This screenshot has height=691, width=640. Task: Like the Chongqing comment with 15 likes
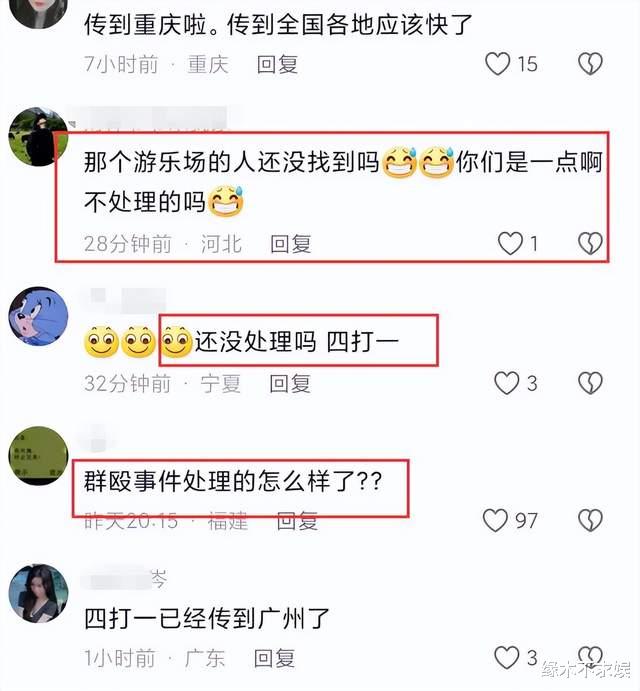(x=498, y=64)
